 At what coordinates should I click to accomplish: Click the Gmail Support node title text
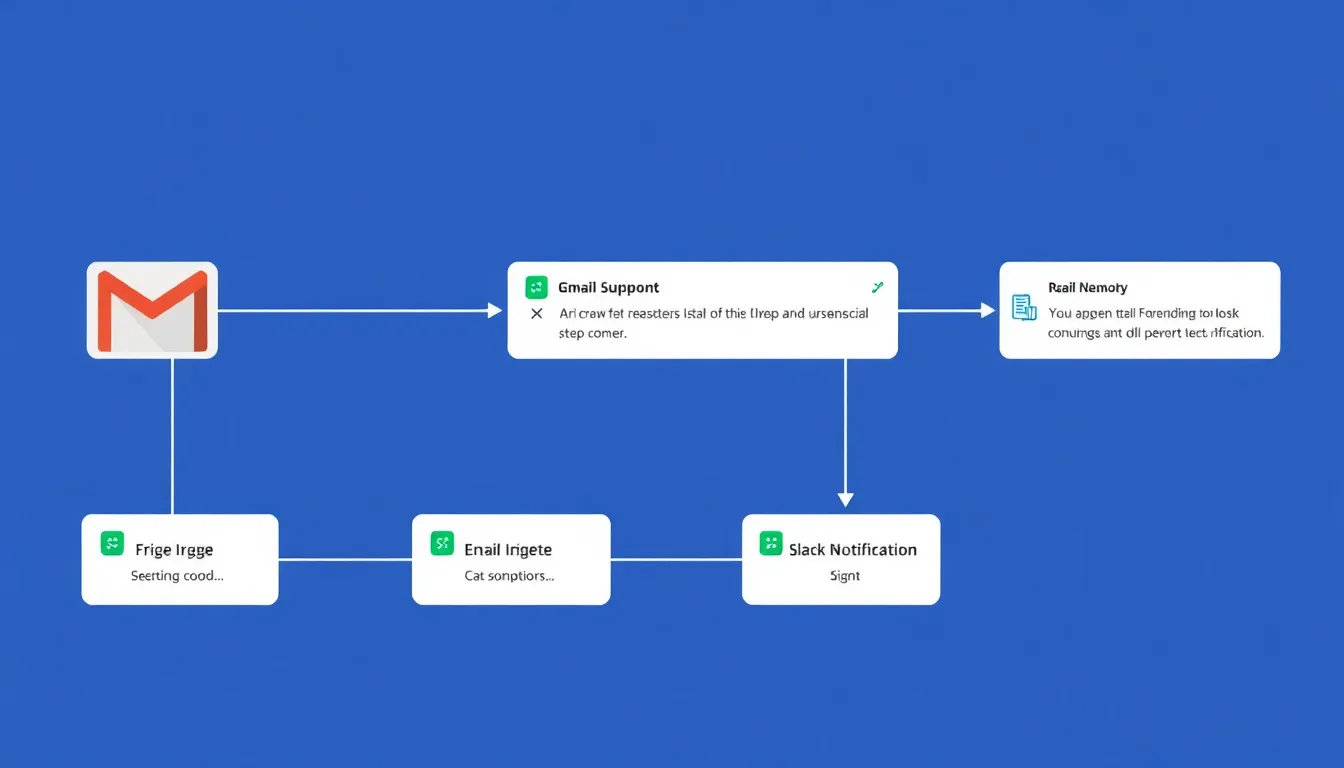608,287
